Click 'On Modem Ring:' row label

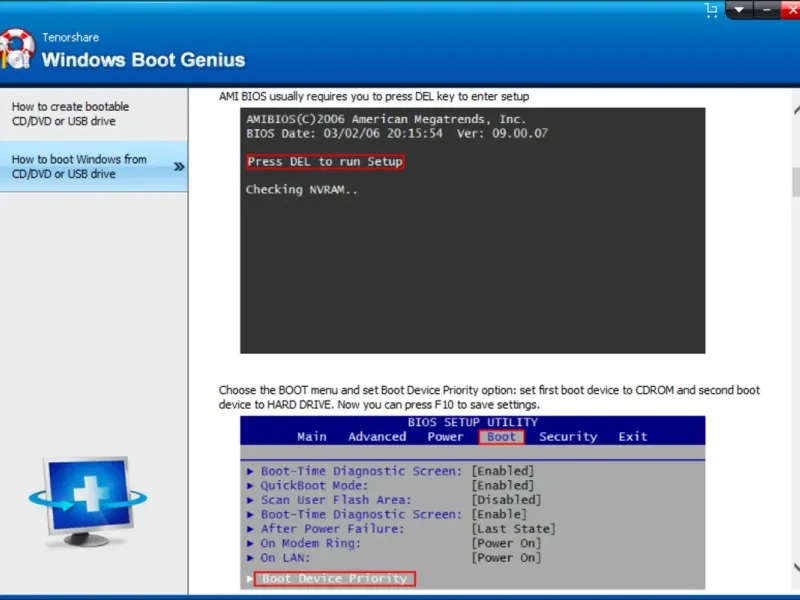311,543
